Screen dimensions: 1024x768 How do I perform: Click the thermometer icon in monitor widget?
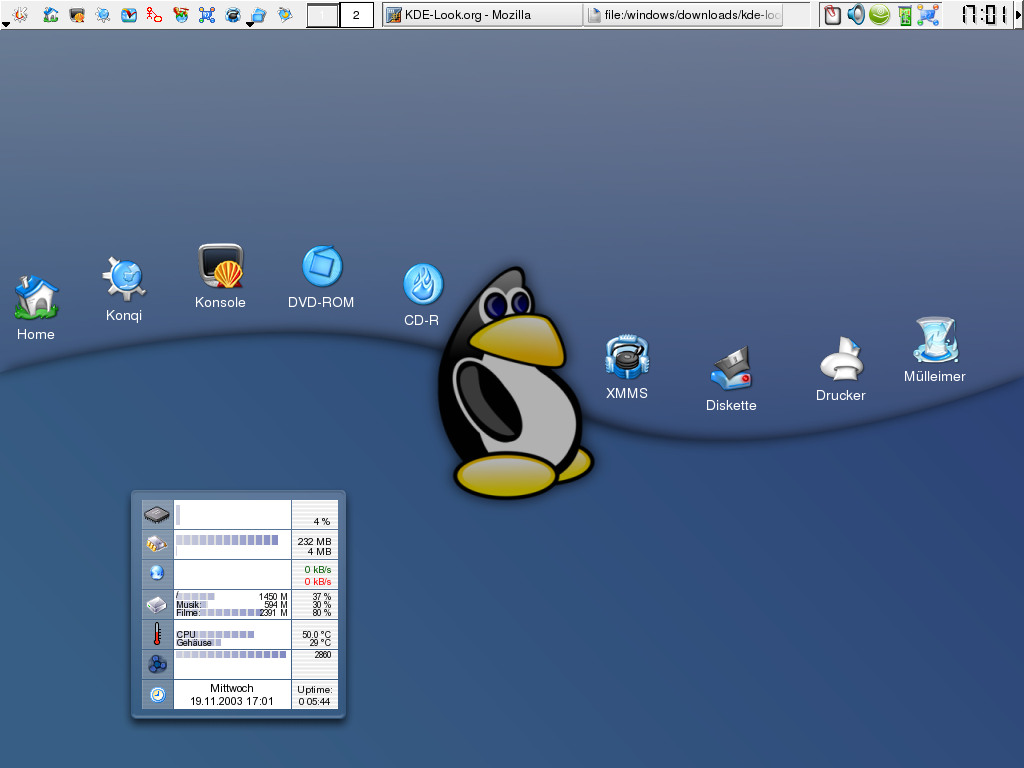pos(157,634)
